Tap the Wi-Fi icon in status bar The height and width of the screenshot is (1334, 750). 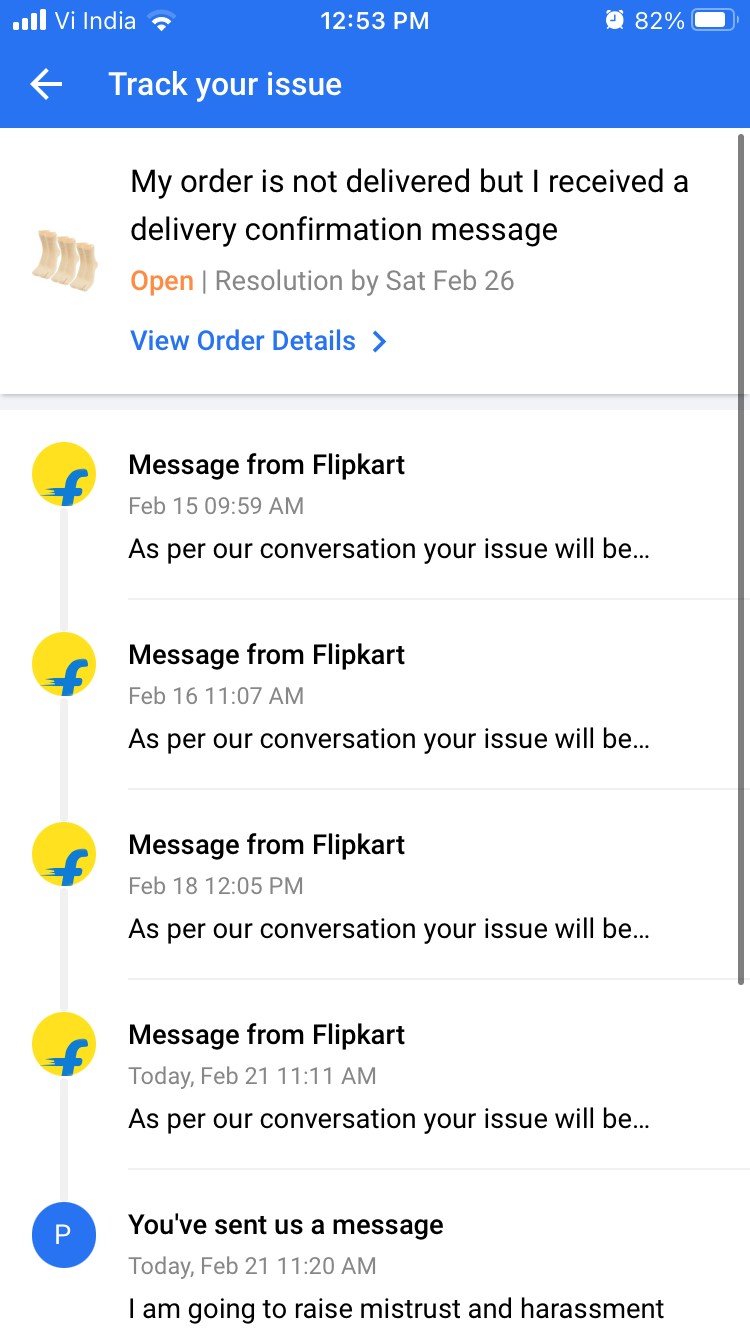[160, 20]
